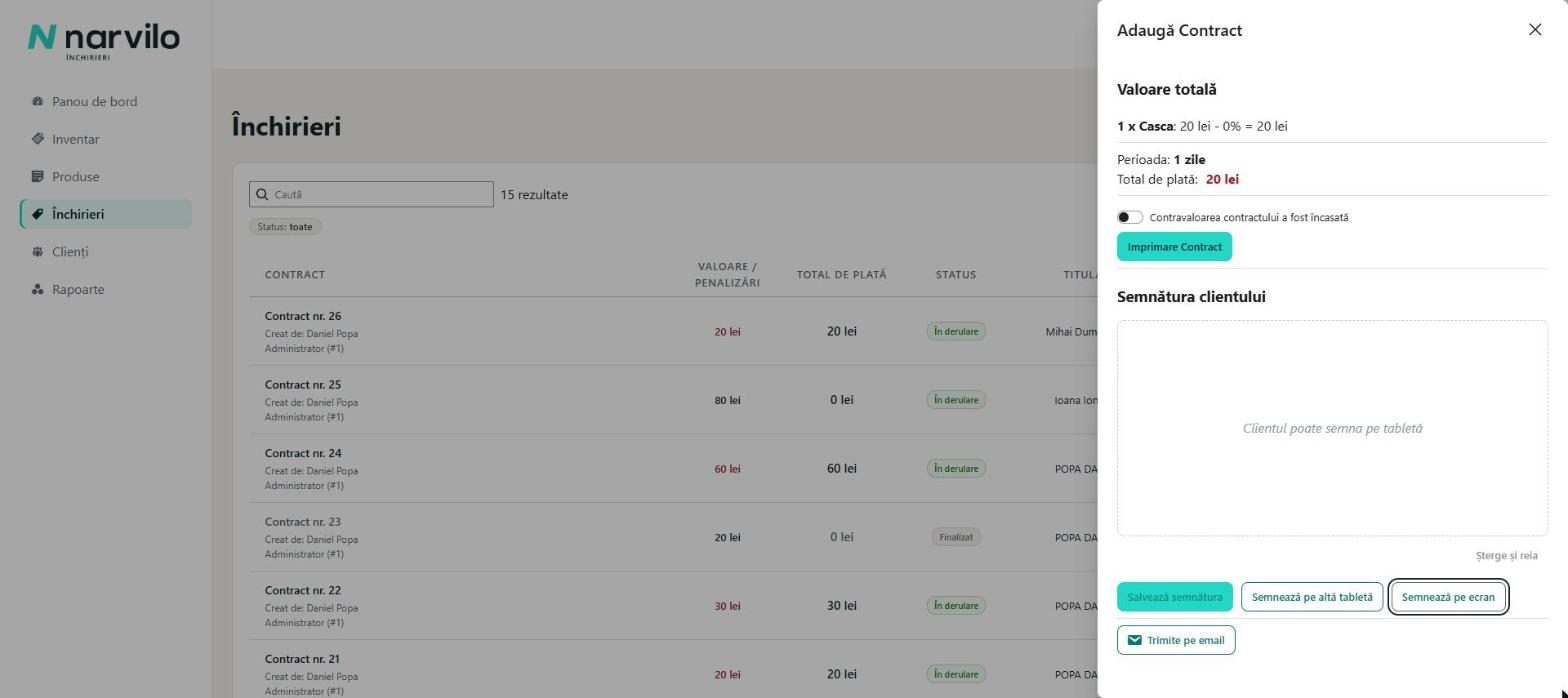
Task: Go to Inventar section
Action: 106,139
